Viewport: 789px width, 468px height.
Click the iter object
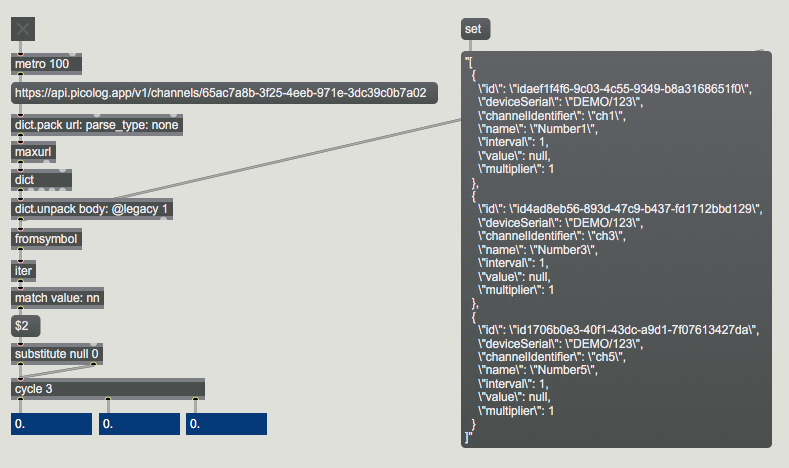click(24, 270)
